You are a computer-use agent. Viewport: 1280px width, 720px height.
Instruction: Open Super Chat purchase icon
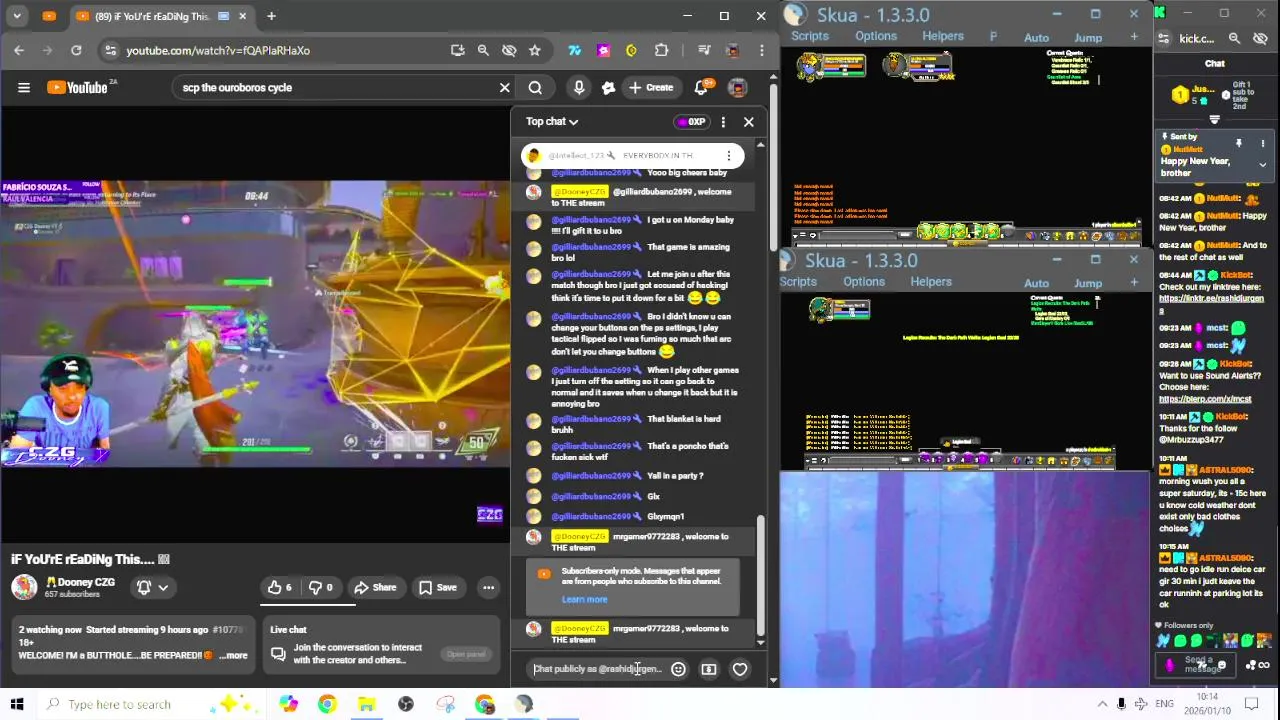[x=709, y=670]
